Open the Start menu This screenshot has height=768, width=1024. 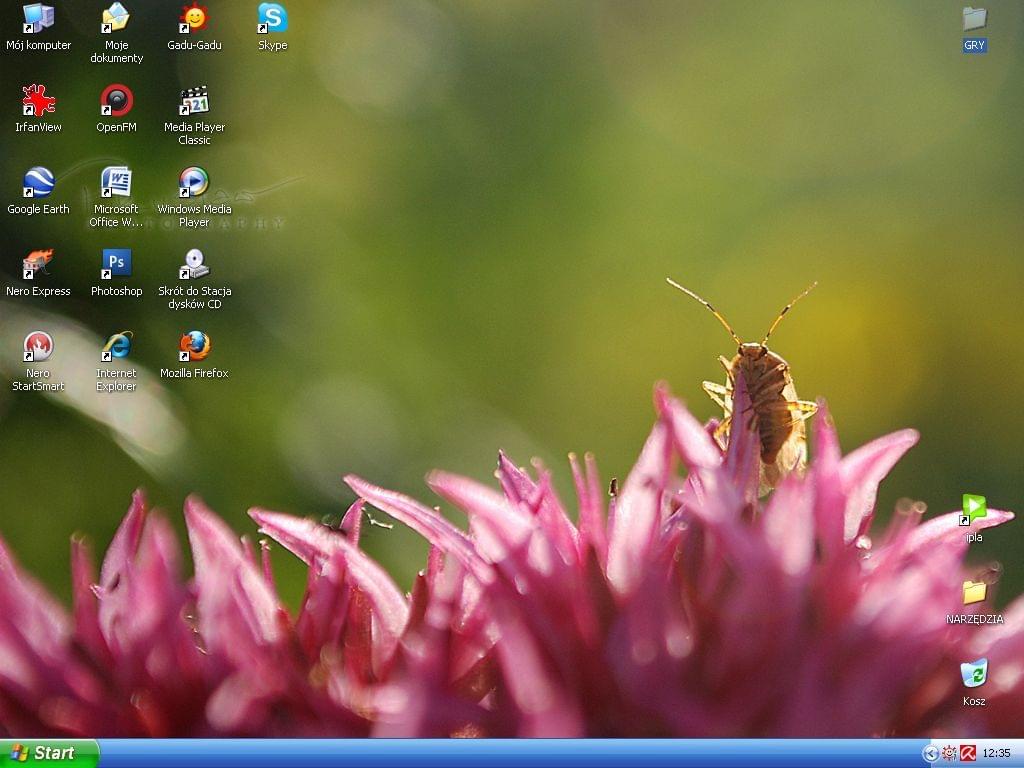tap(49, 753)
